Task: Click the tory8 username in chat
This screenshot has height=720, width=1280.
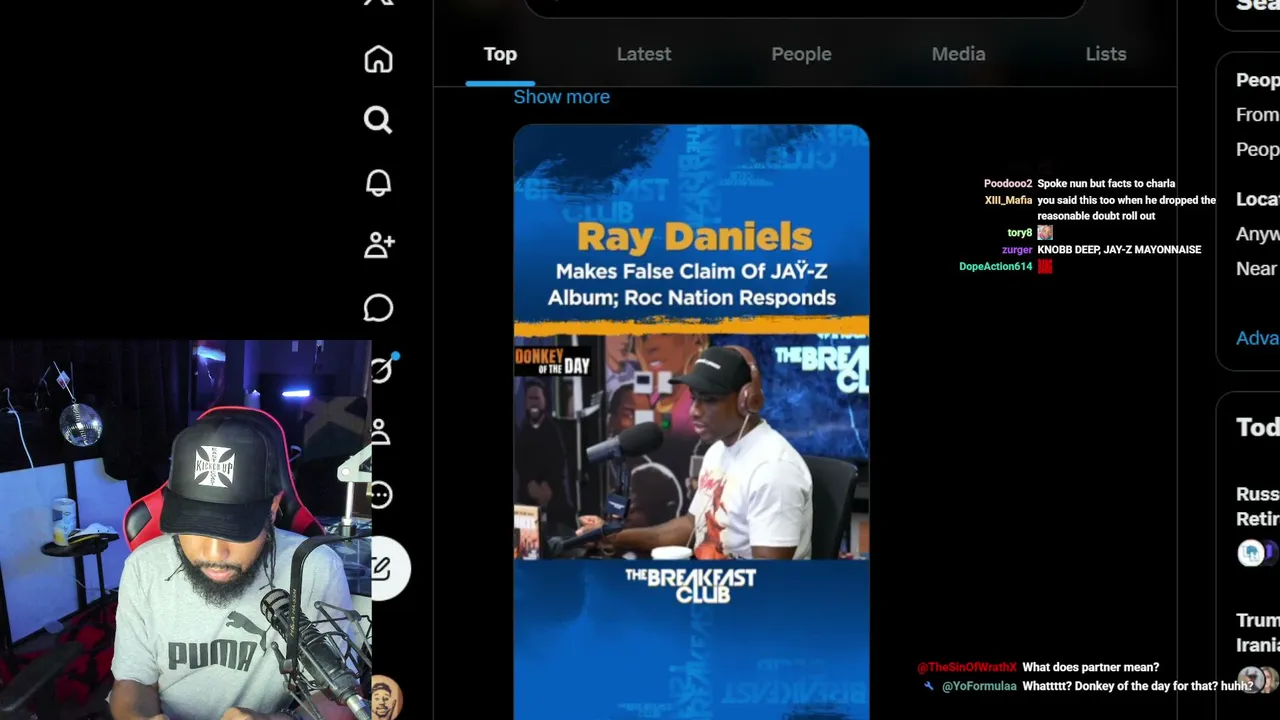Action: [1020, 233]
